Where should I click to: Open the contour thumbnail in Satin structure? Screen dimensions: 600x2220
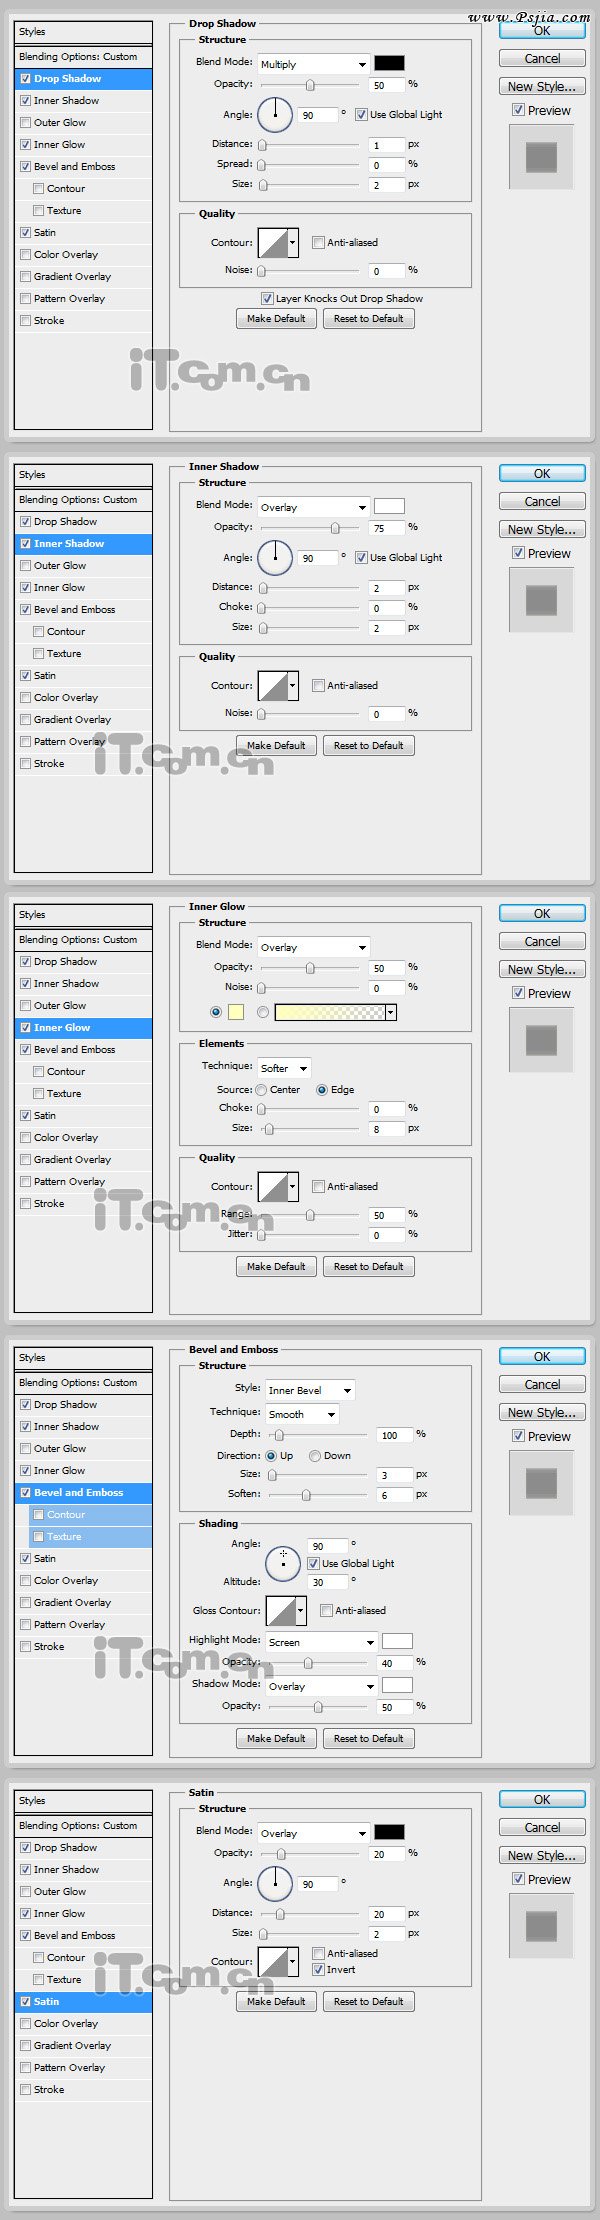point(279,1962)
